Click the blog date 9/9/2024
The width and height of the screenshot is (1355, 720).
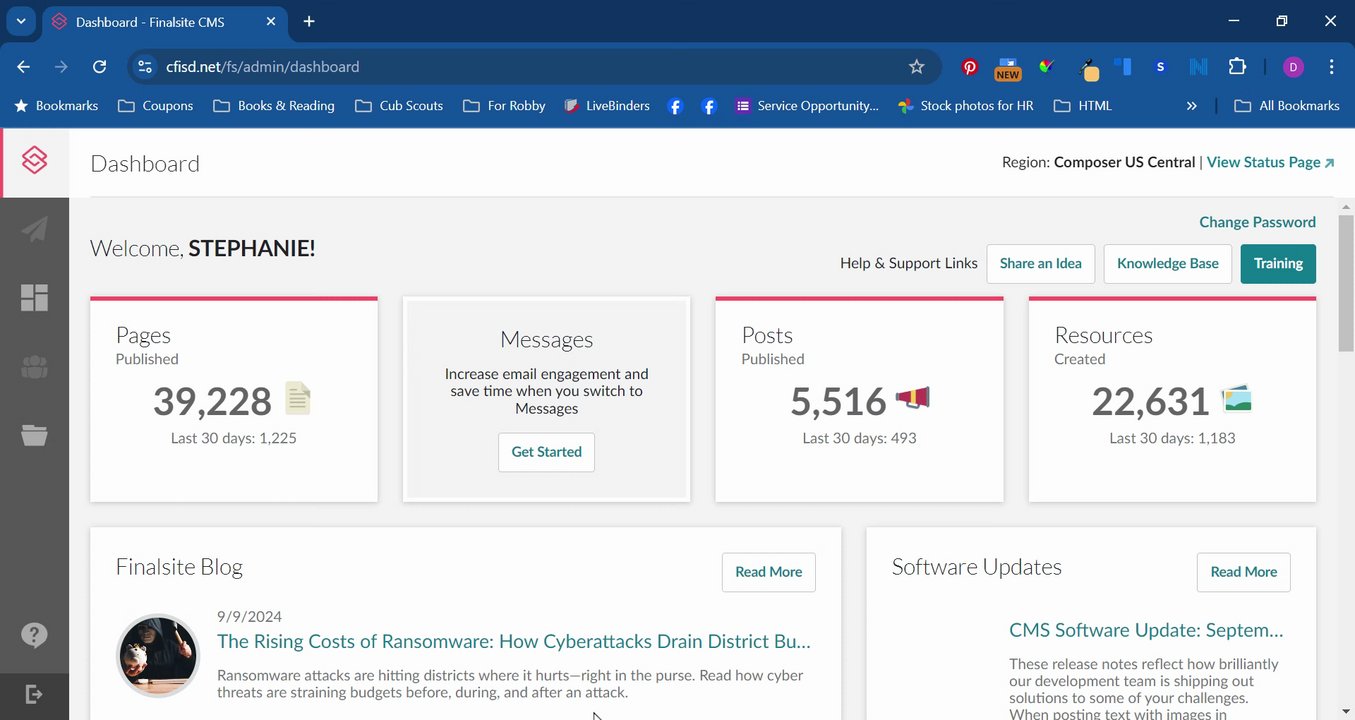249,617
